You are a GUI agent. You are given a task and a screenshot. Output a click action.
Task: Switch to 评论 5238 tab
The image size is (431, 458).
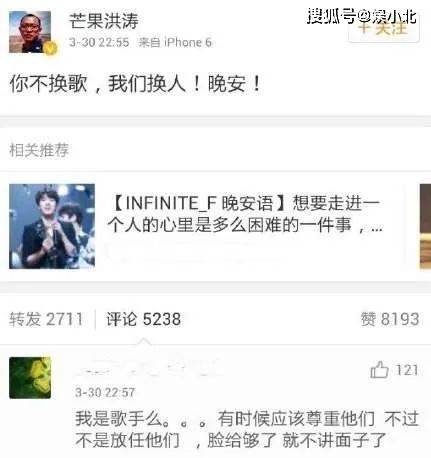pos(144,319)
